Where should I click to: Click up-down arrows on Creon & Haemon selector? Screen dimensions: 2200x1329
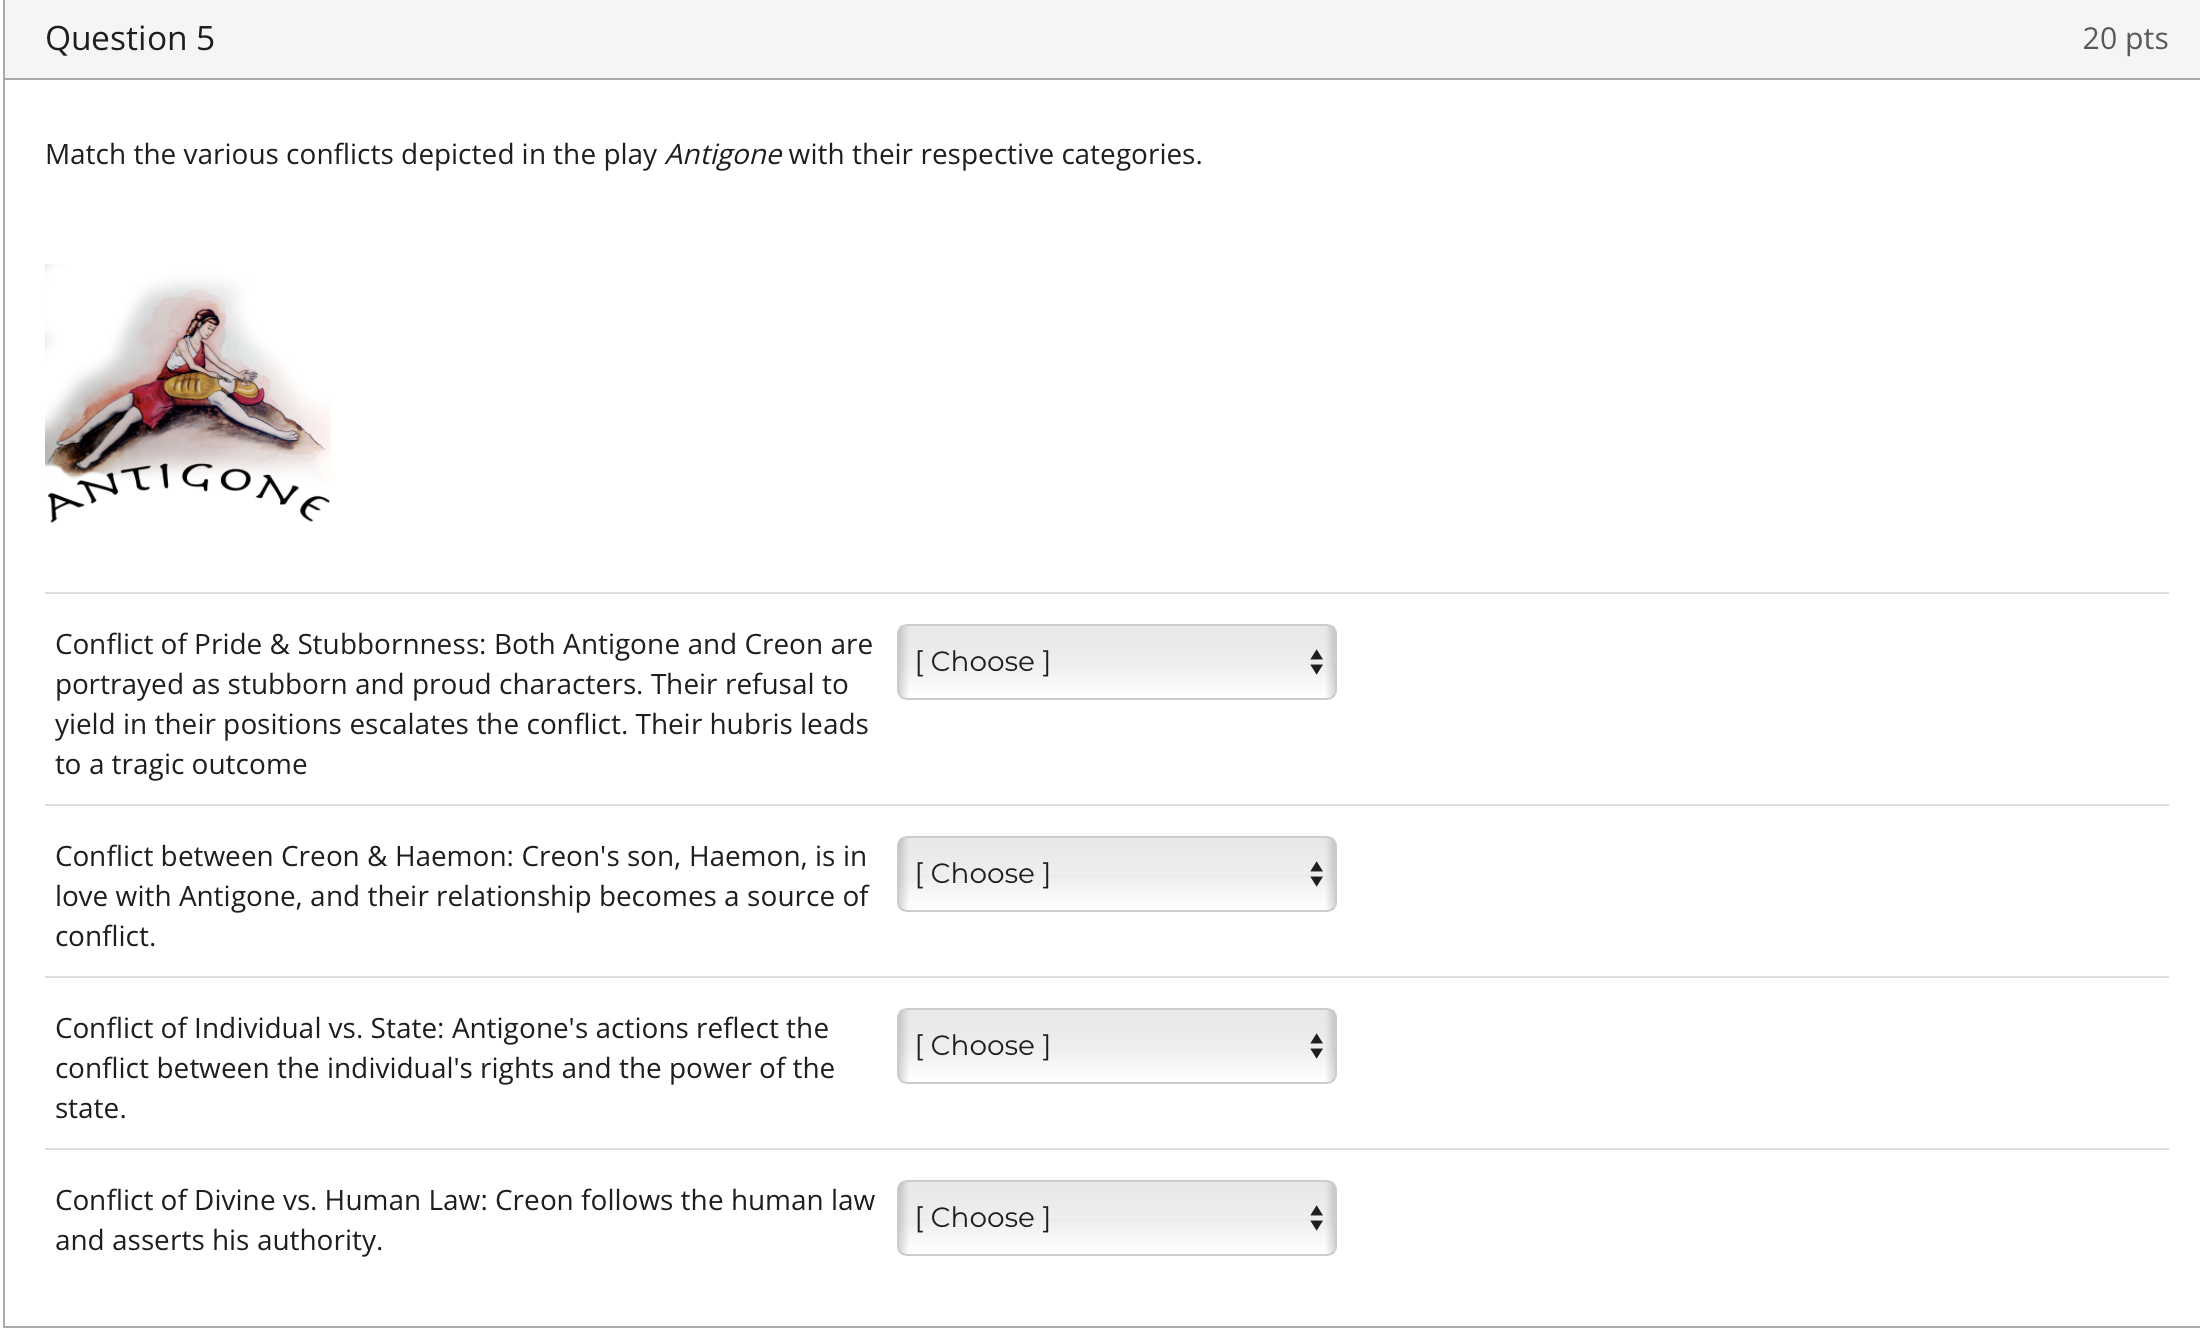coord(1316,874)
